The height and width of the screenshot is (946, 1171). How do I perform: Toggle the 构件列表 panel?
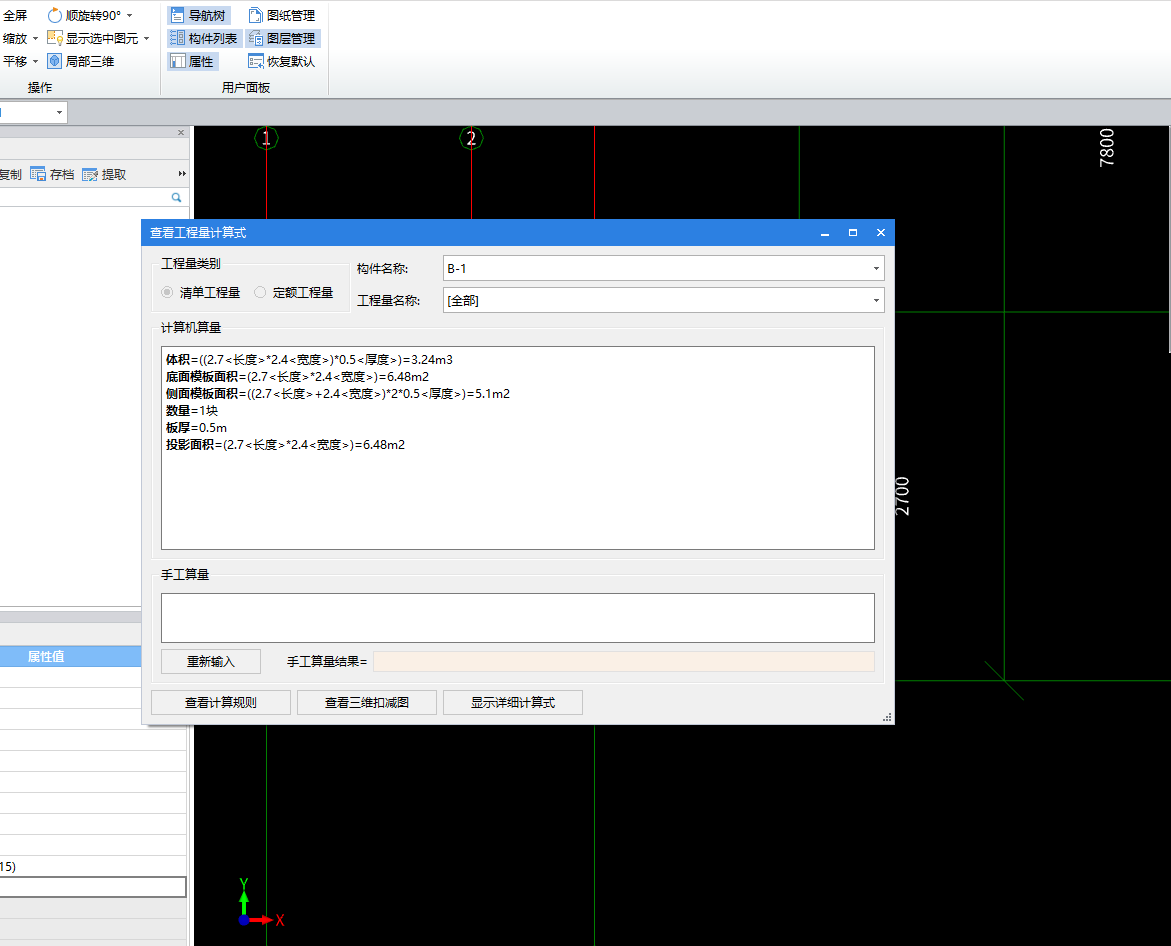(x=204, y=38)
